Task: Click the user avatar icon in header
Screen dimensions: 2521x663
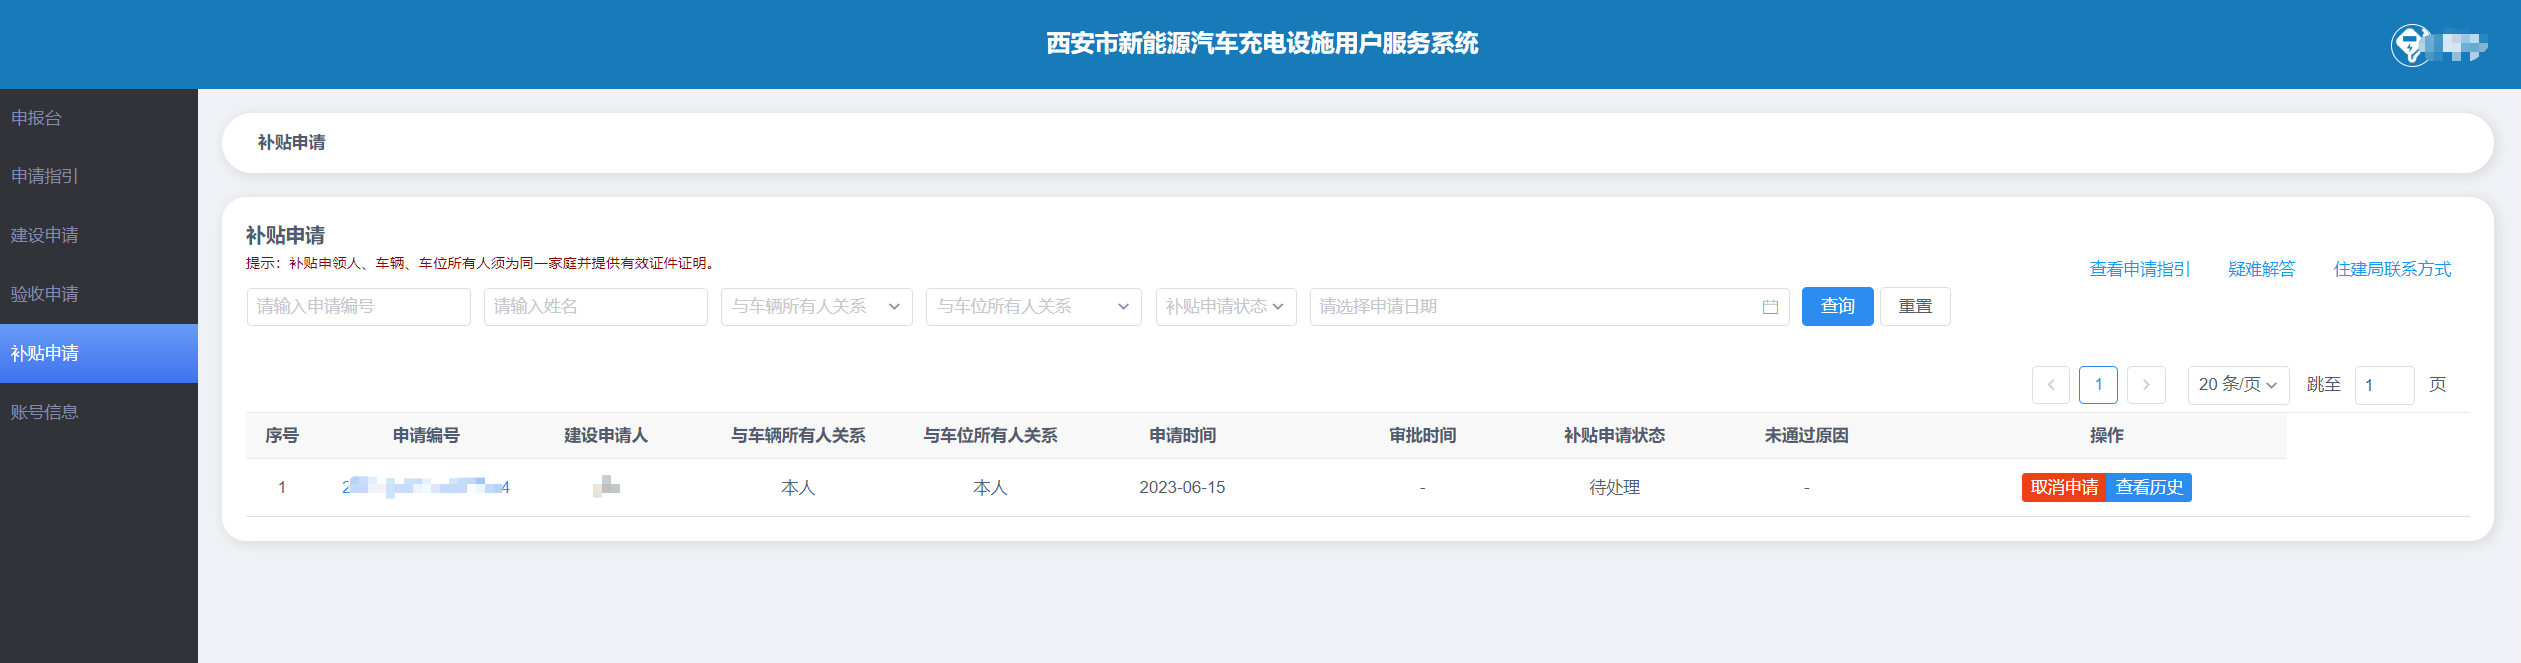Action: pos(2411,45)
